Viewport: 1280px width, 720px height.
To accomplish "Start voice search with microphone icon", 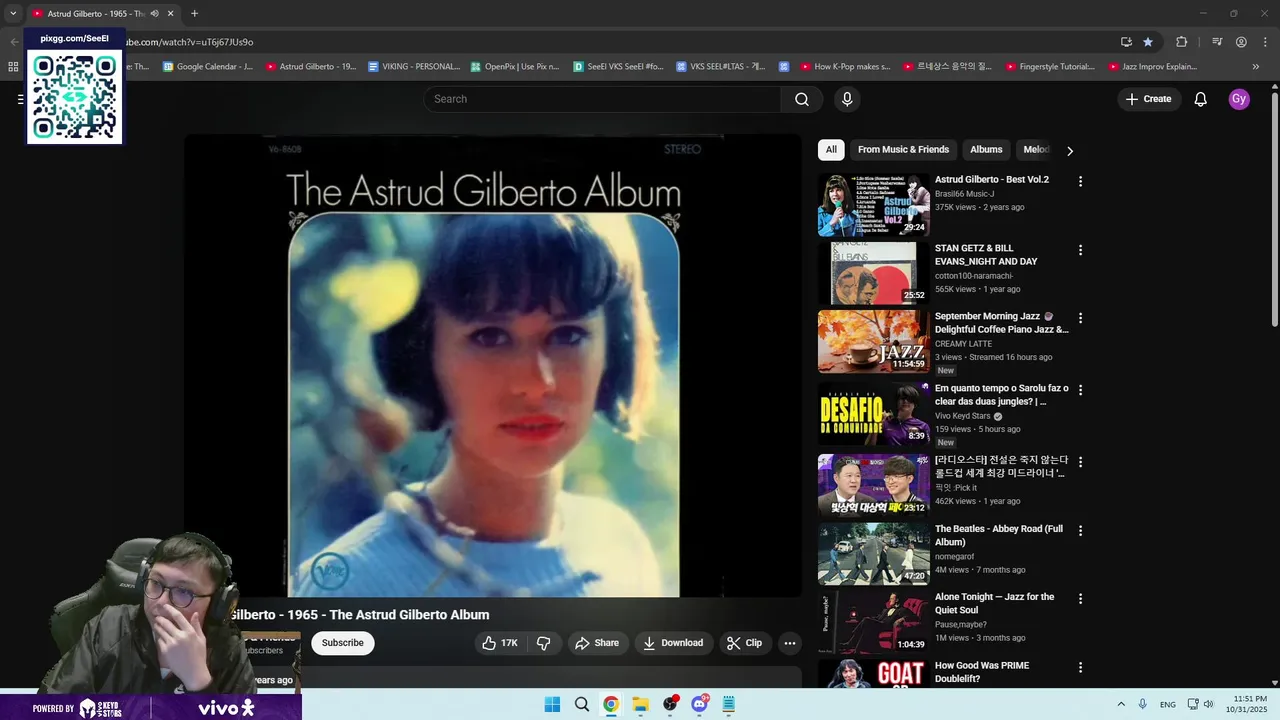I will coord(847,99).
